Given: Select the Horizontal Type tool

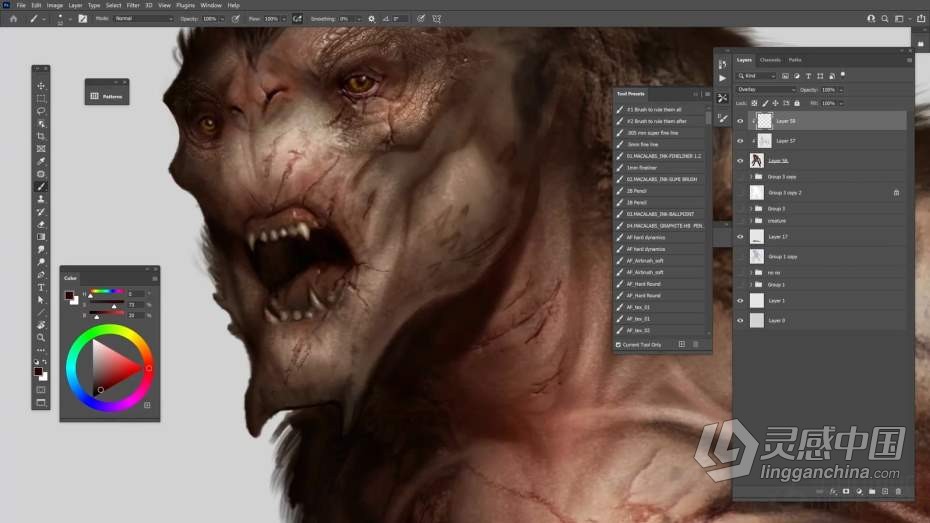Looking at the screenshot, I should (x=41, y=288).
